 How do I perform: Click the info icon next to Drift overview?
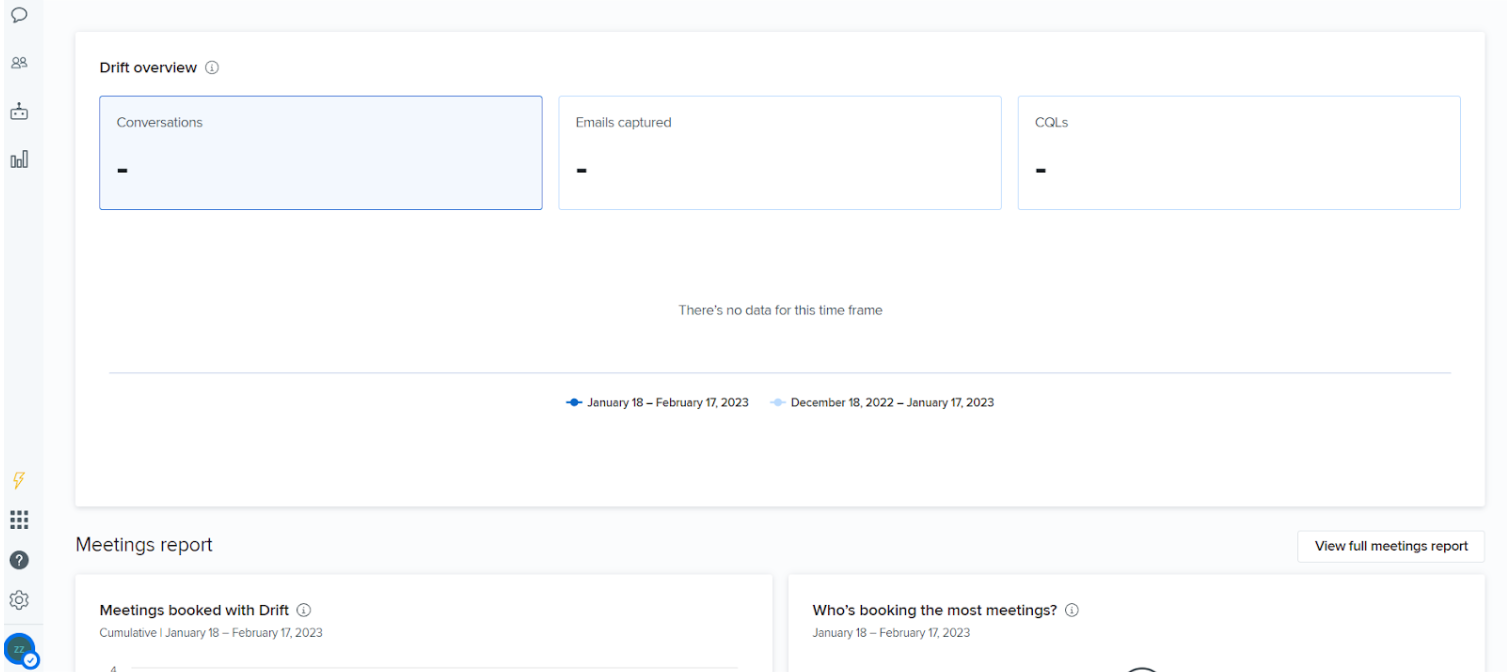click(212, 68)
